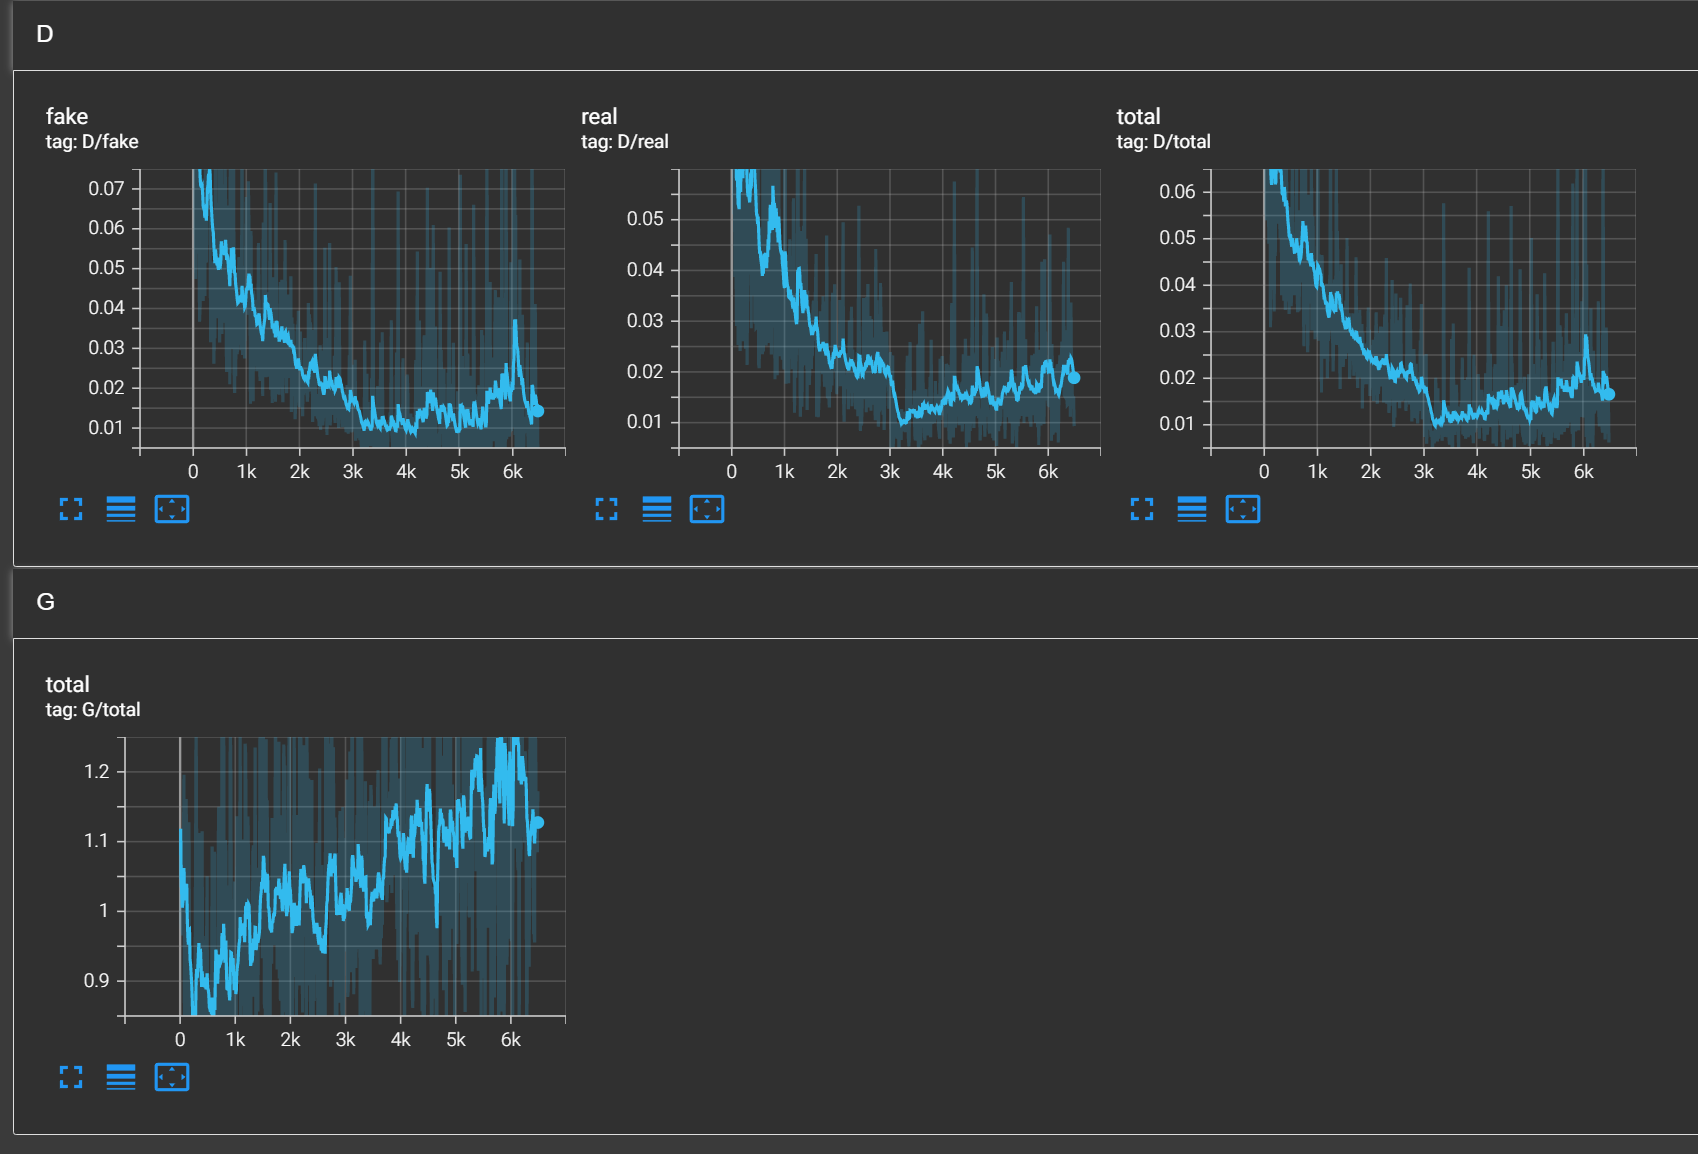The image size is (1698, 1154).
Task: Expand the D/fake chart to full size
Action: pos(71,509)
